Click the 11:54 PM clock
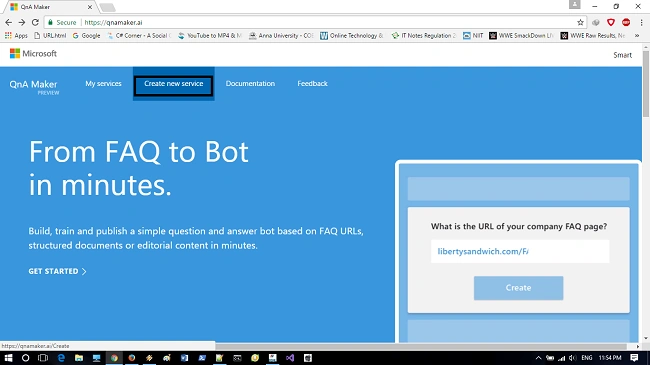This screenshot has height=365, width=650. [x=610, y=358]
